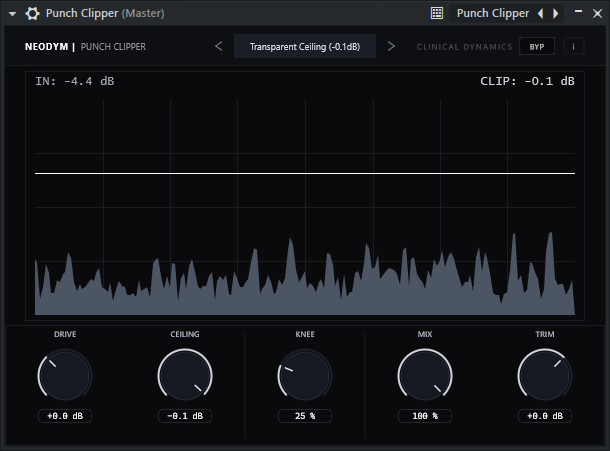Image resolution: width=610 pixels, height=451 pixels.
Task: Click the CLINICAL DYNAMICS label
Action: coord(464,47)
